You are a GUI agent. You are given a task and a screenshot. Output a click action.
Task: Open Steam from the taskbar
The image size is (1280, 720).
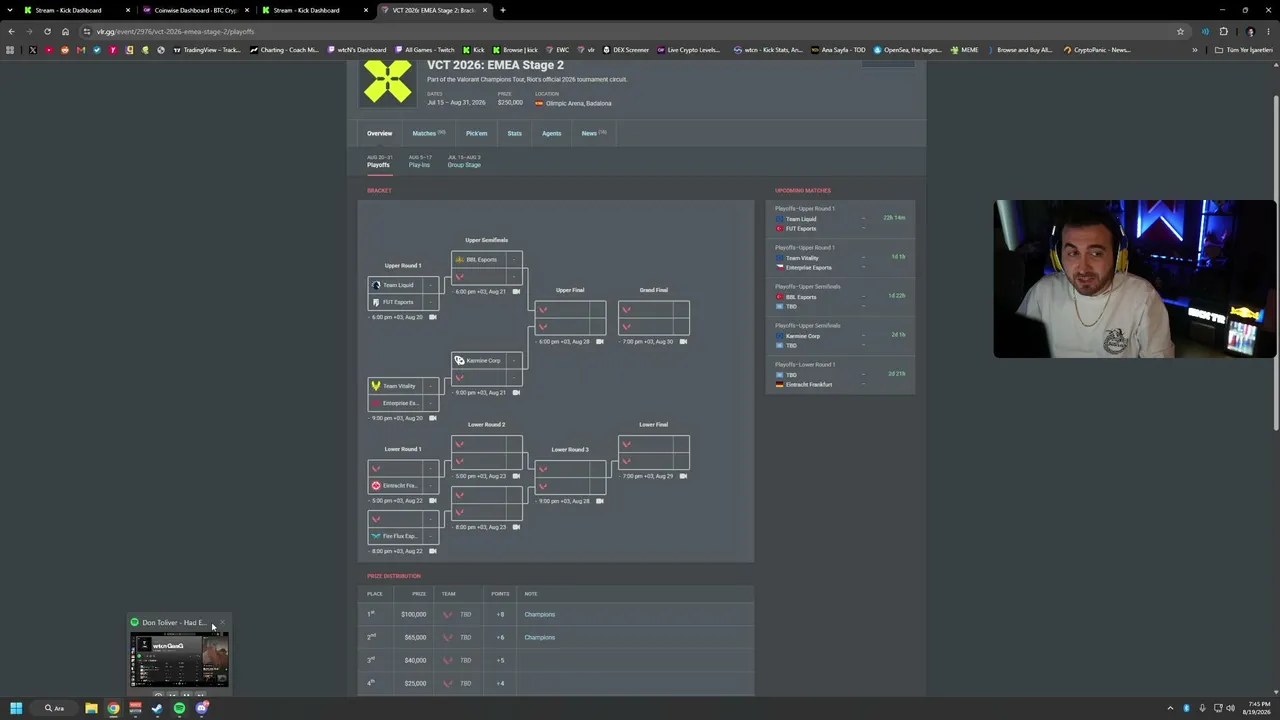[157, 708]
